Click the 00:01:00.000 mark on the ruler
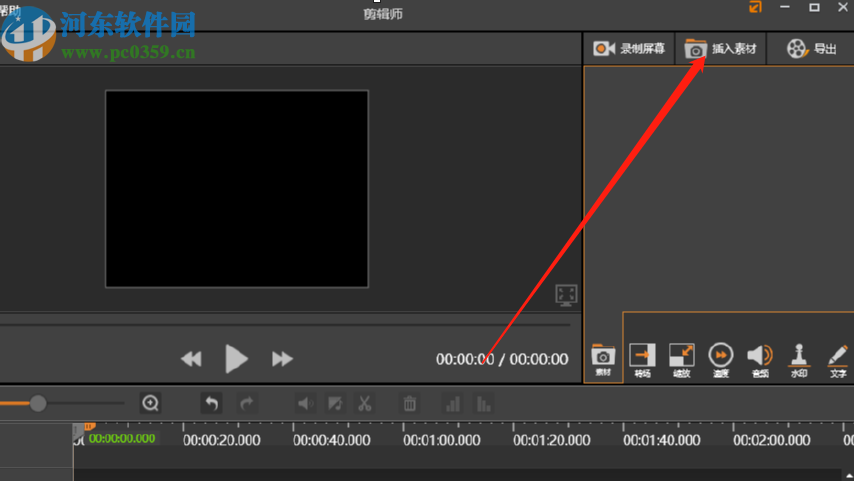The height and width of the screenshot is (481, 854). pos(442,440)
